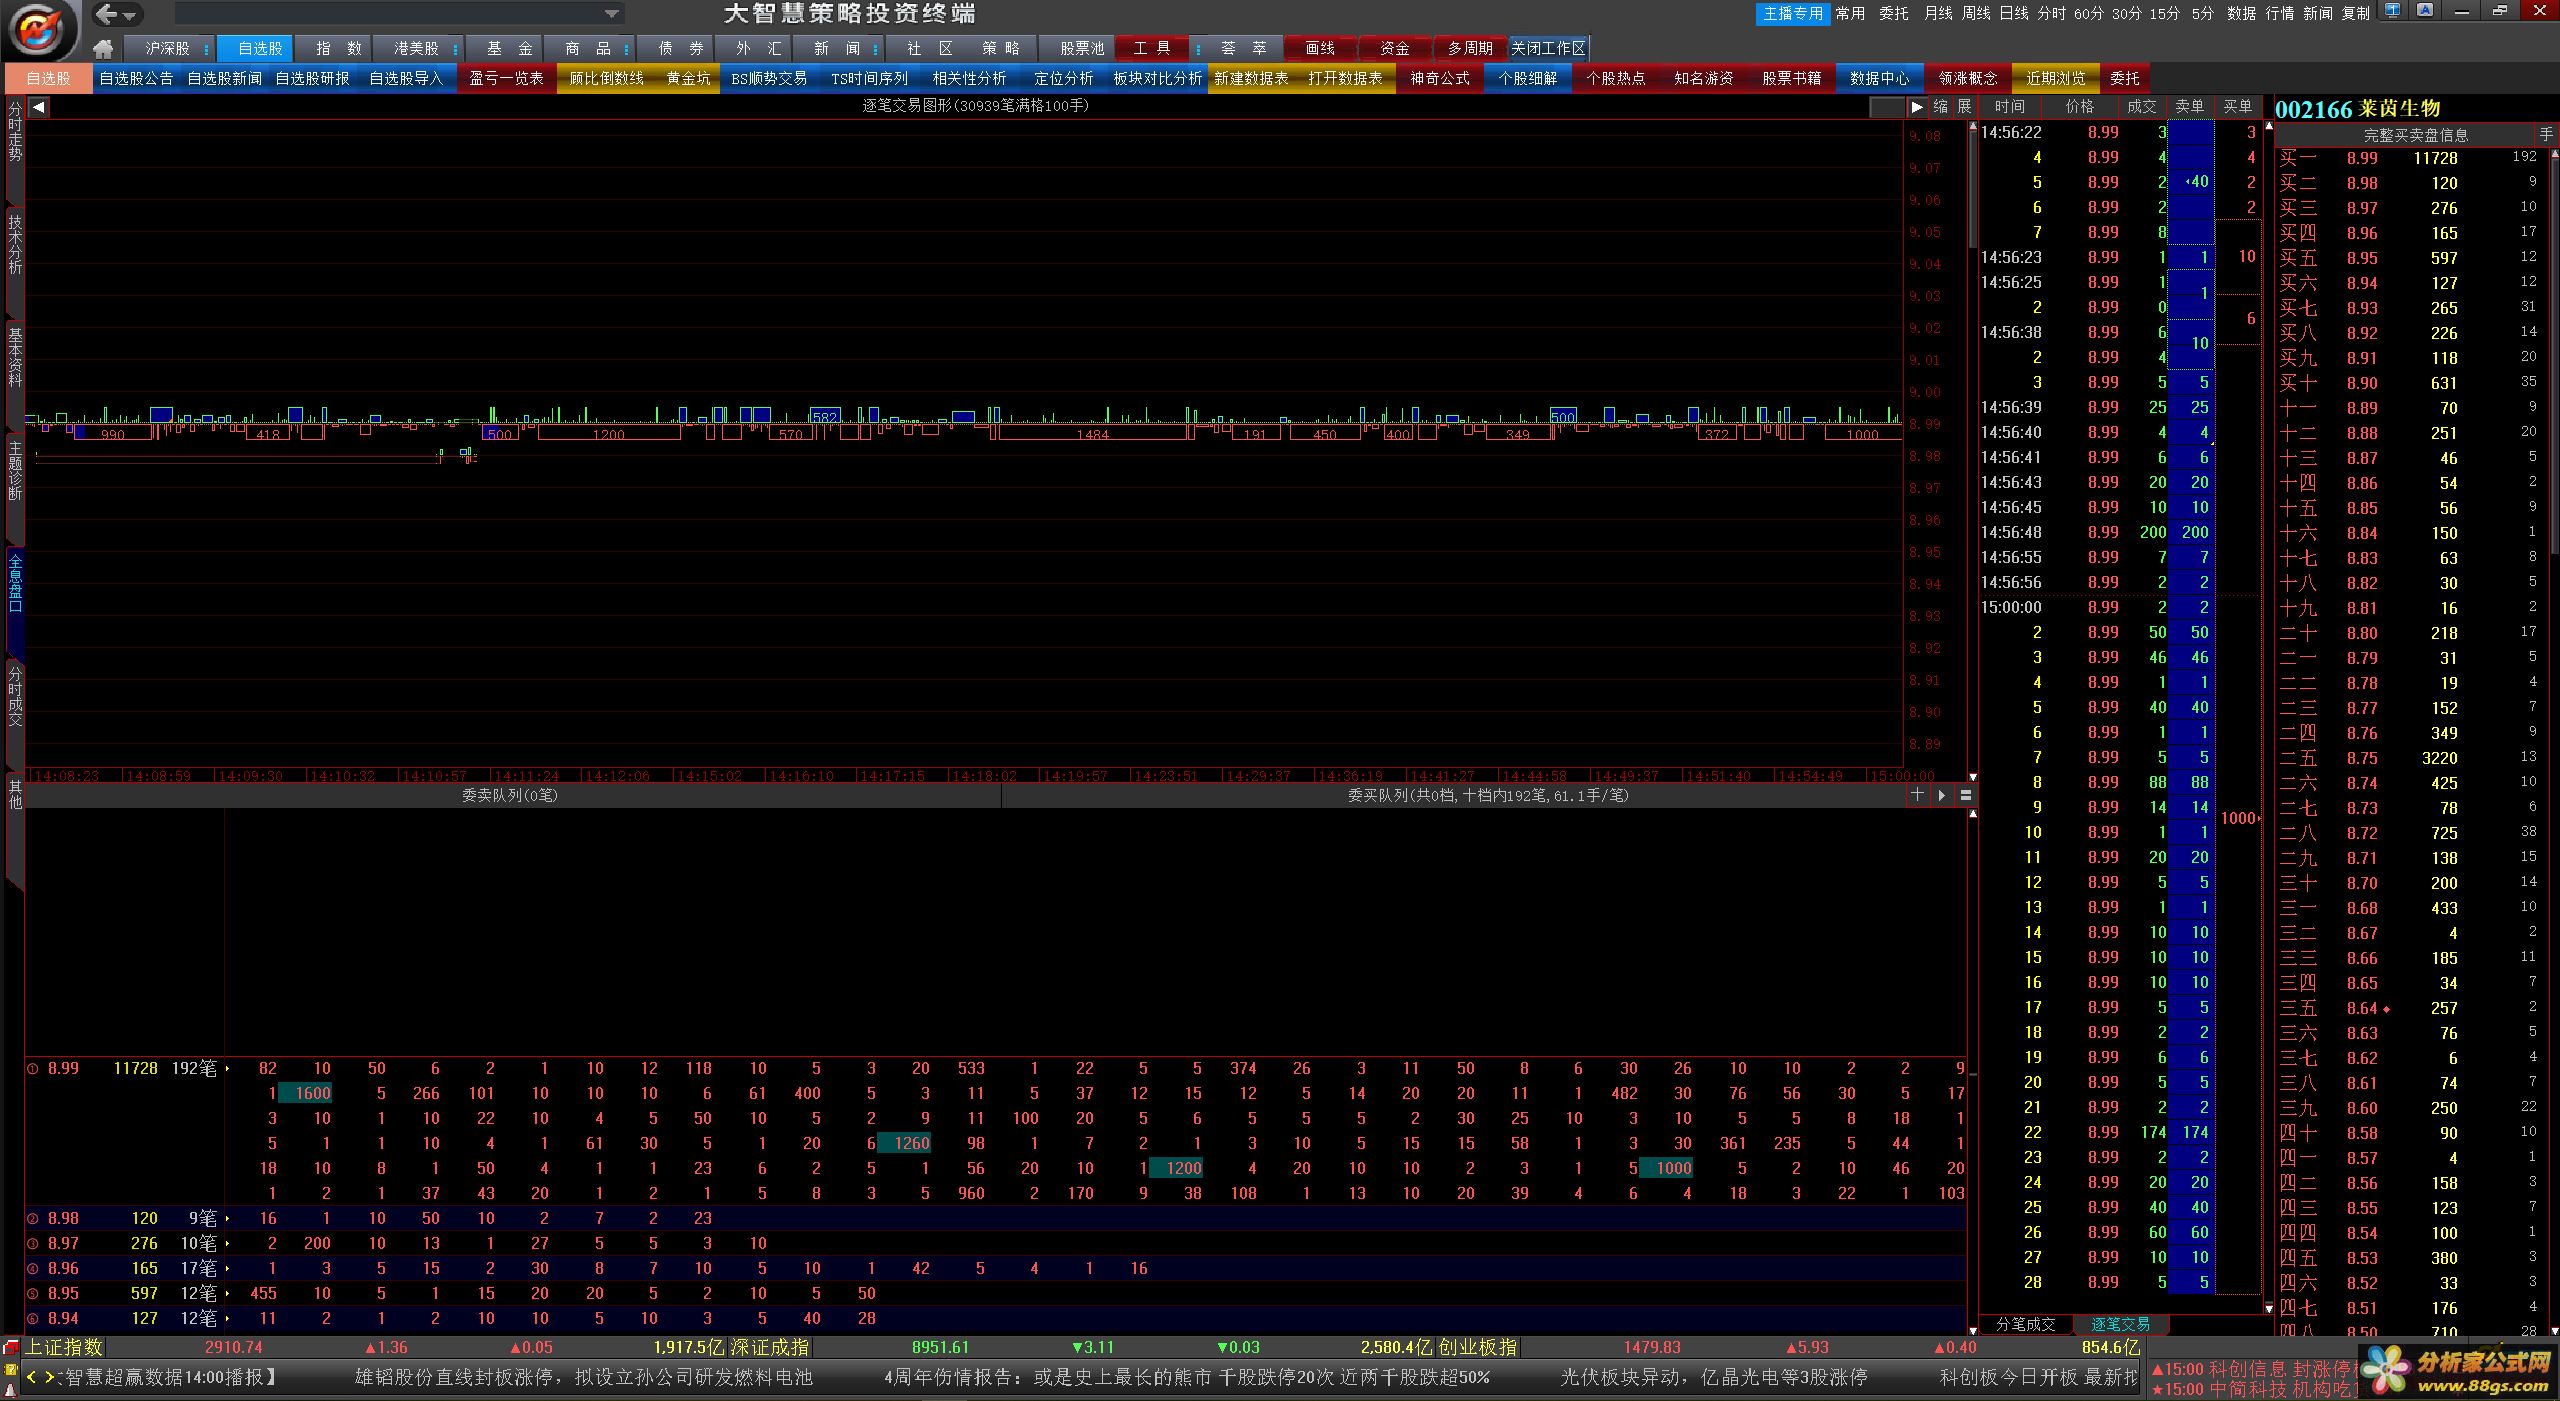Expand the 沪深股 submenu dots
This screenshot has height=1401, width=2560.
click(206, 49)
